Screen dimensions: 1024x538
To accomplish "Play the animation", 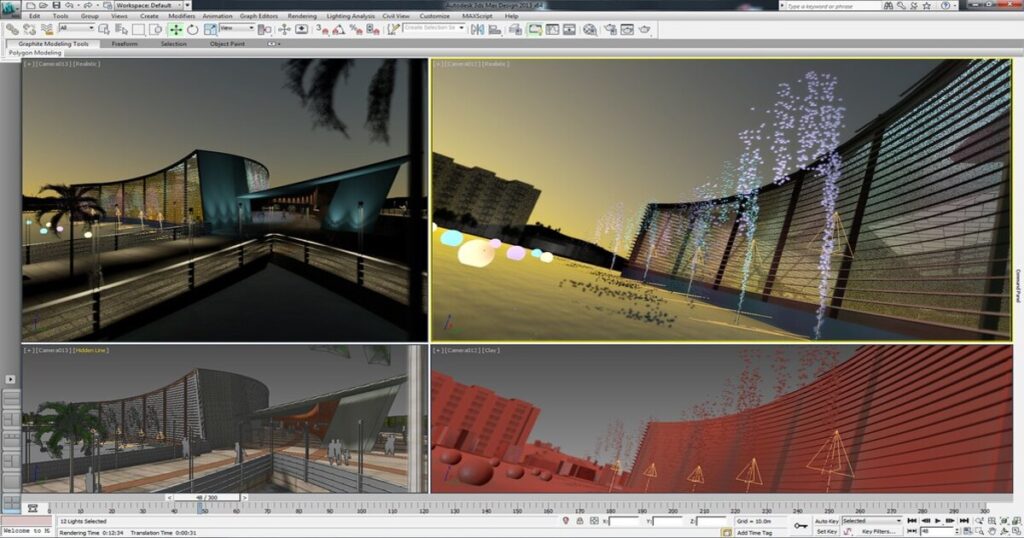I will pyautogui.click(x=938, y=521).
